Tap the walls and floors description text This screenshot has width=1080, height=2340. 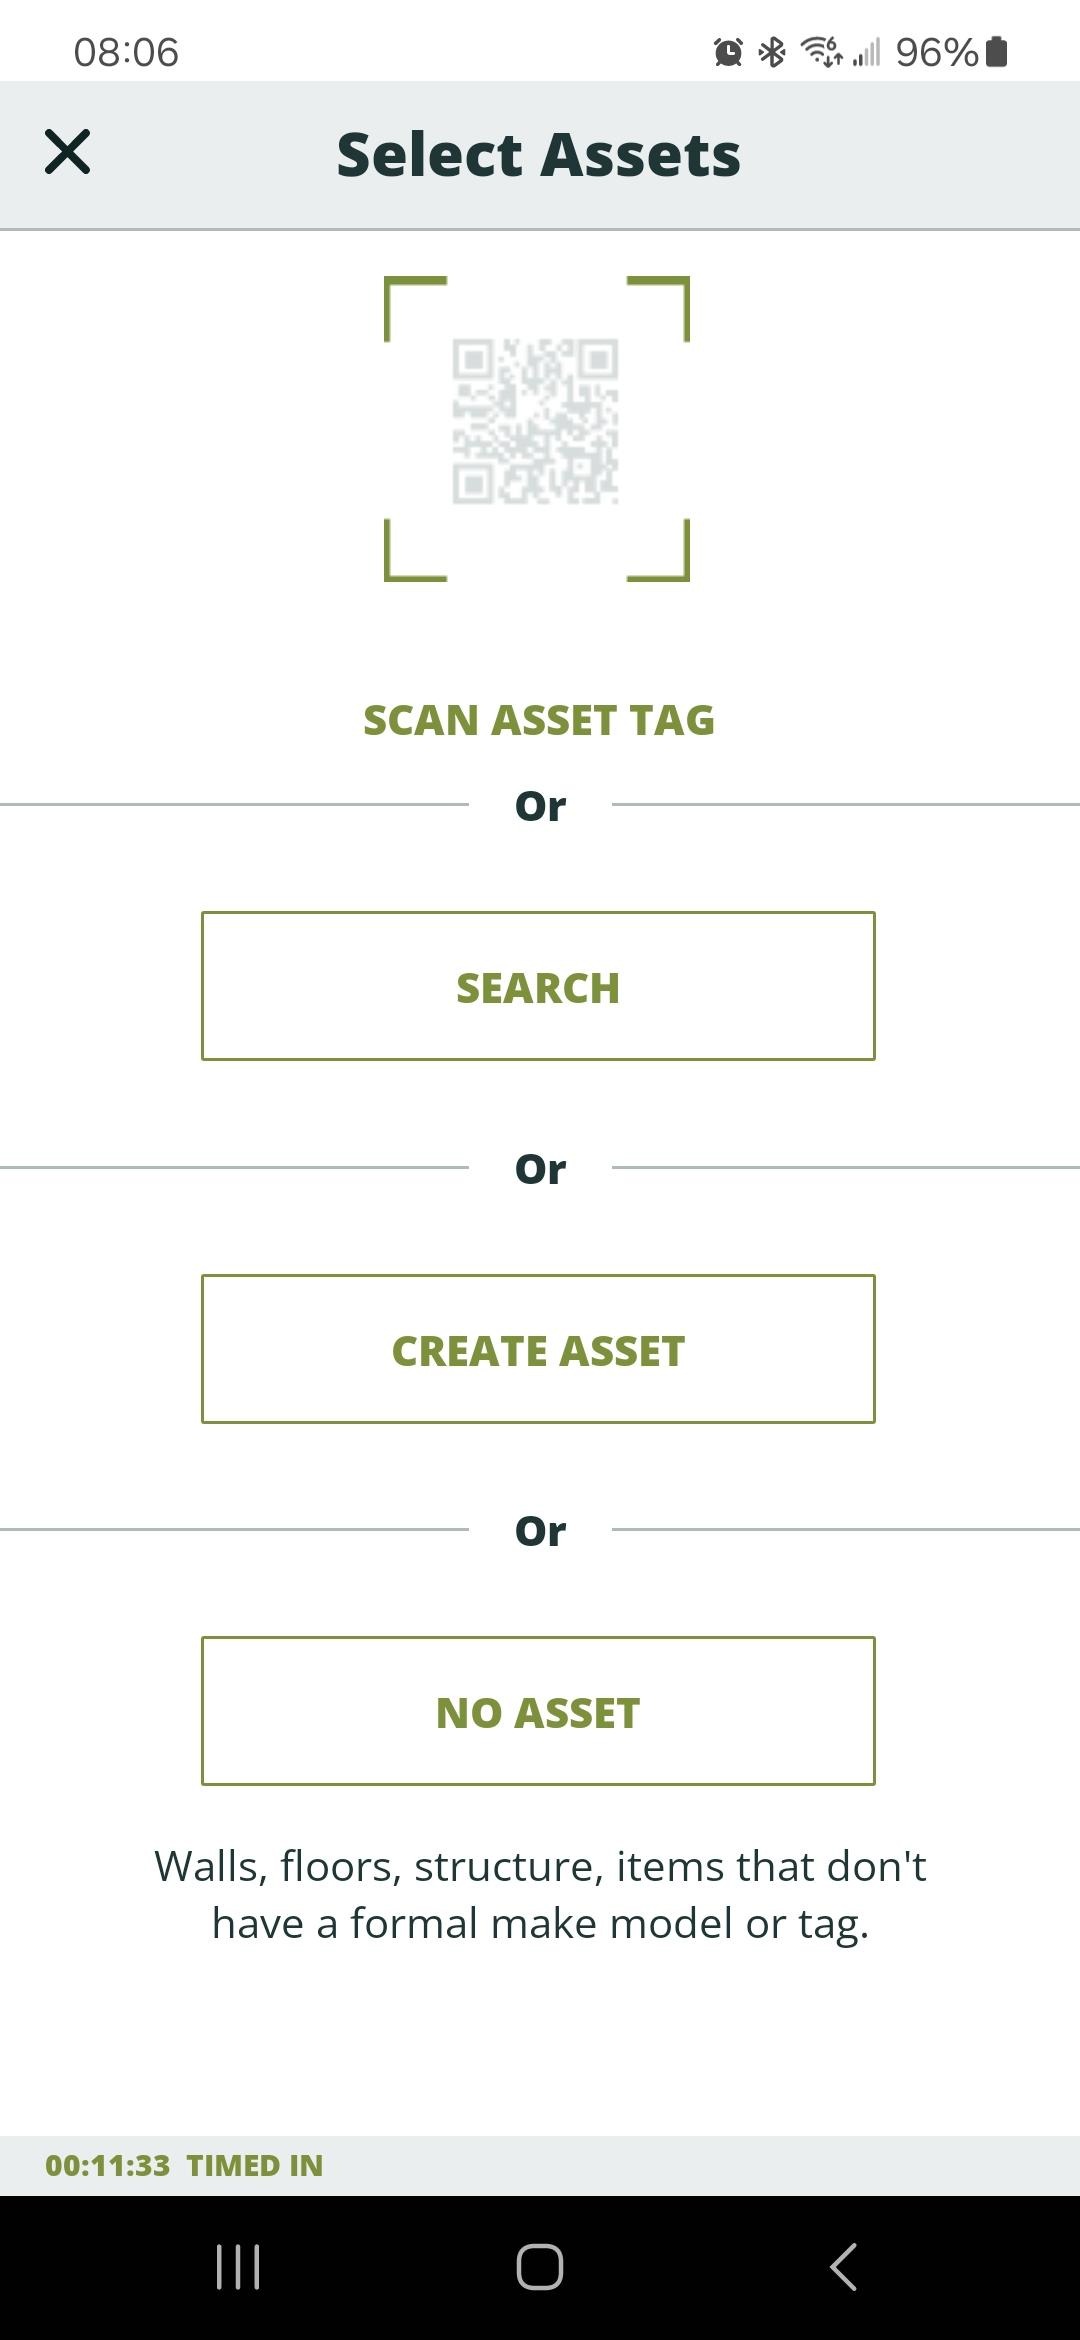tap(540, 1895)
